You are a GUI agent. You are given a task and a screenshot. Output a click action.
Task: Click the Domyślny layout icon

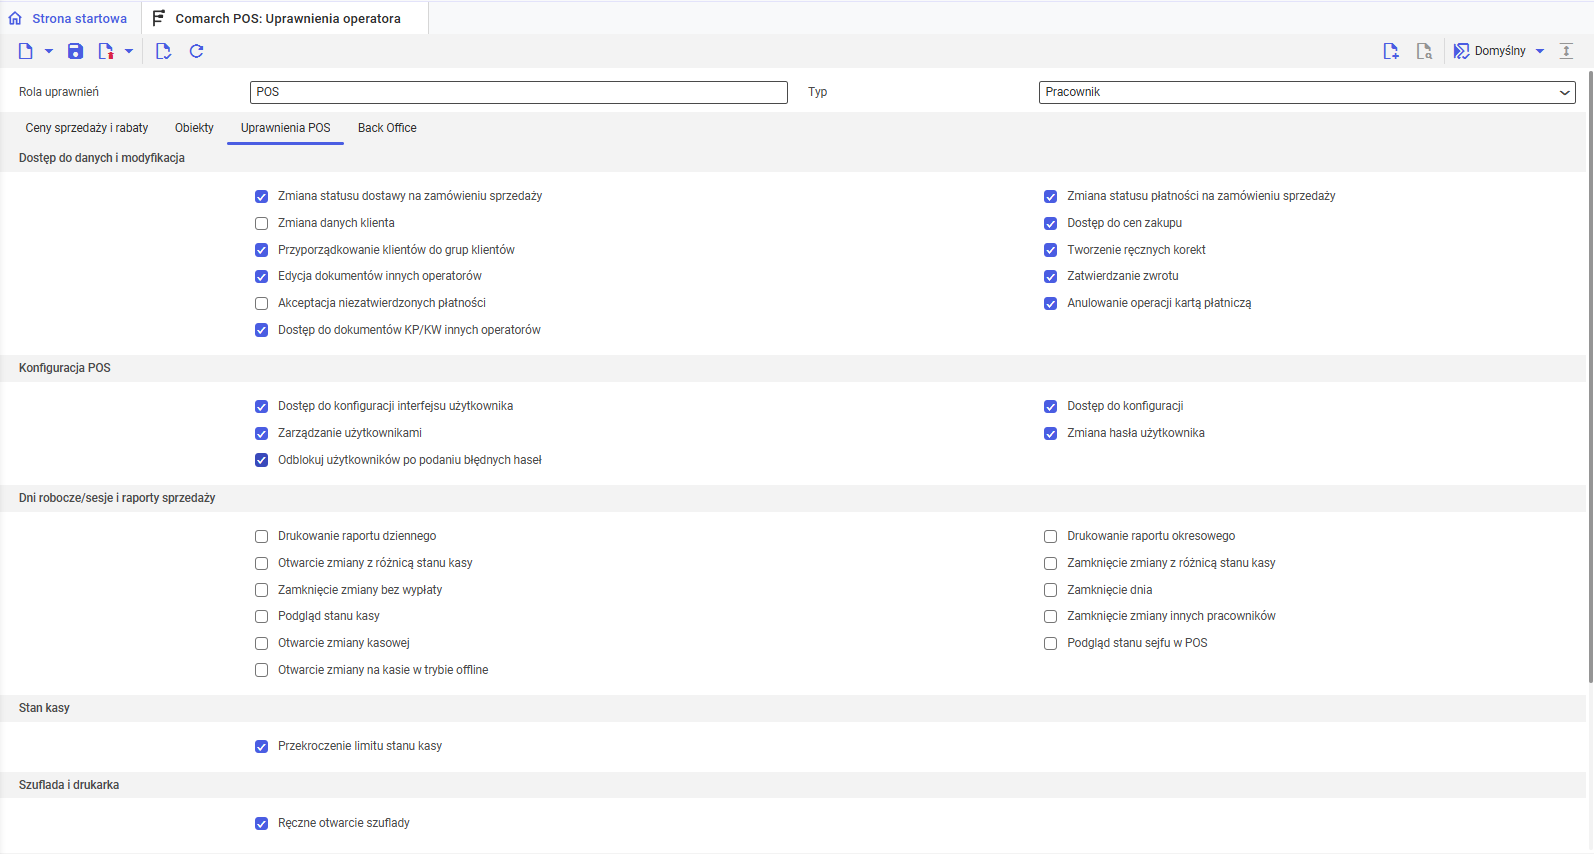(x=1461, y=51)
